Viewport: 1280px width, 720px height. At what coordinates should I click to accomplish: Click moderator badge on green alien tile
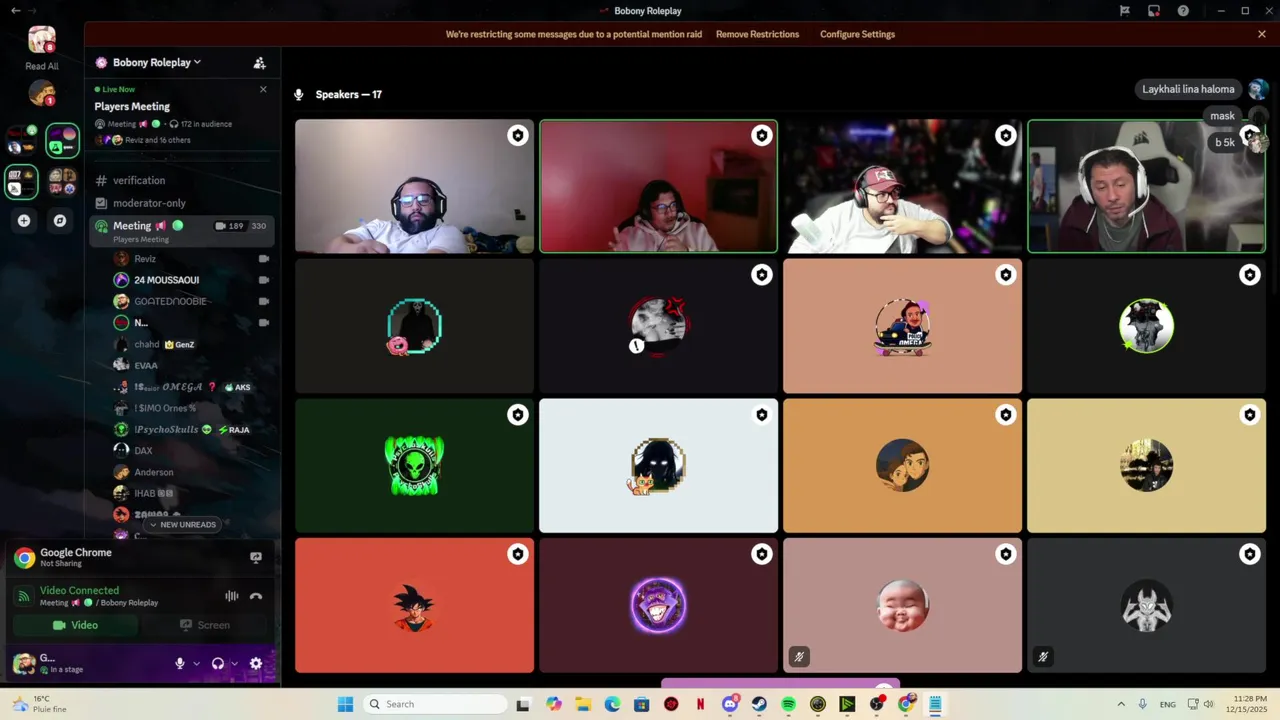(x=517, y=414)
